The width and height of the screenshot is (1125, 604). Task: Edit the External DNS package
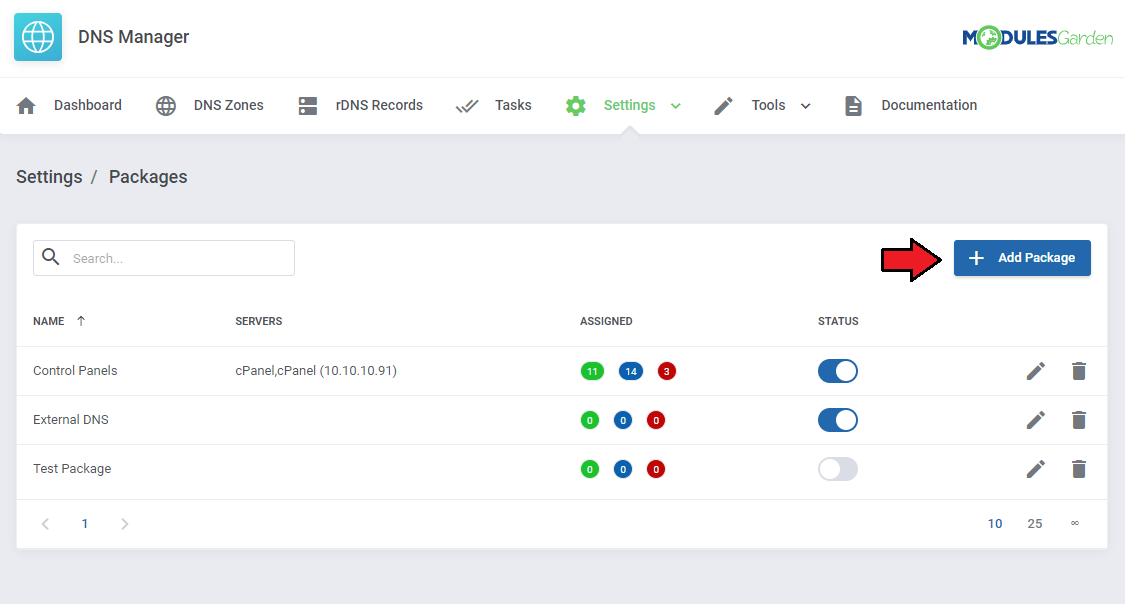coord(1035,420)
